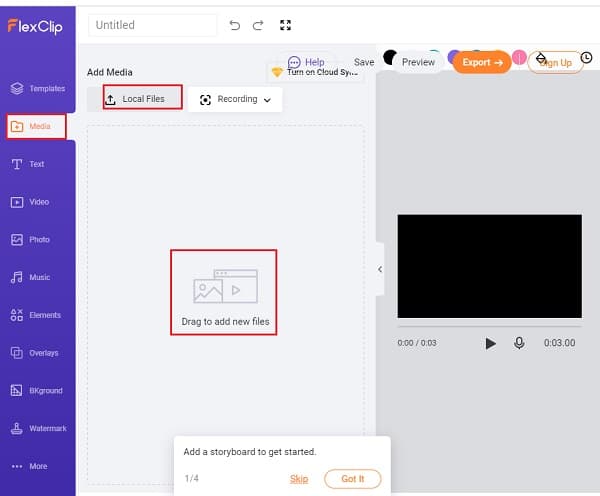Open the Text sidebar section
This screenshot has width=600, height=496.
tap(27, 164)
